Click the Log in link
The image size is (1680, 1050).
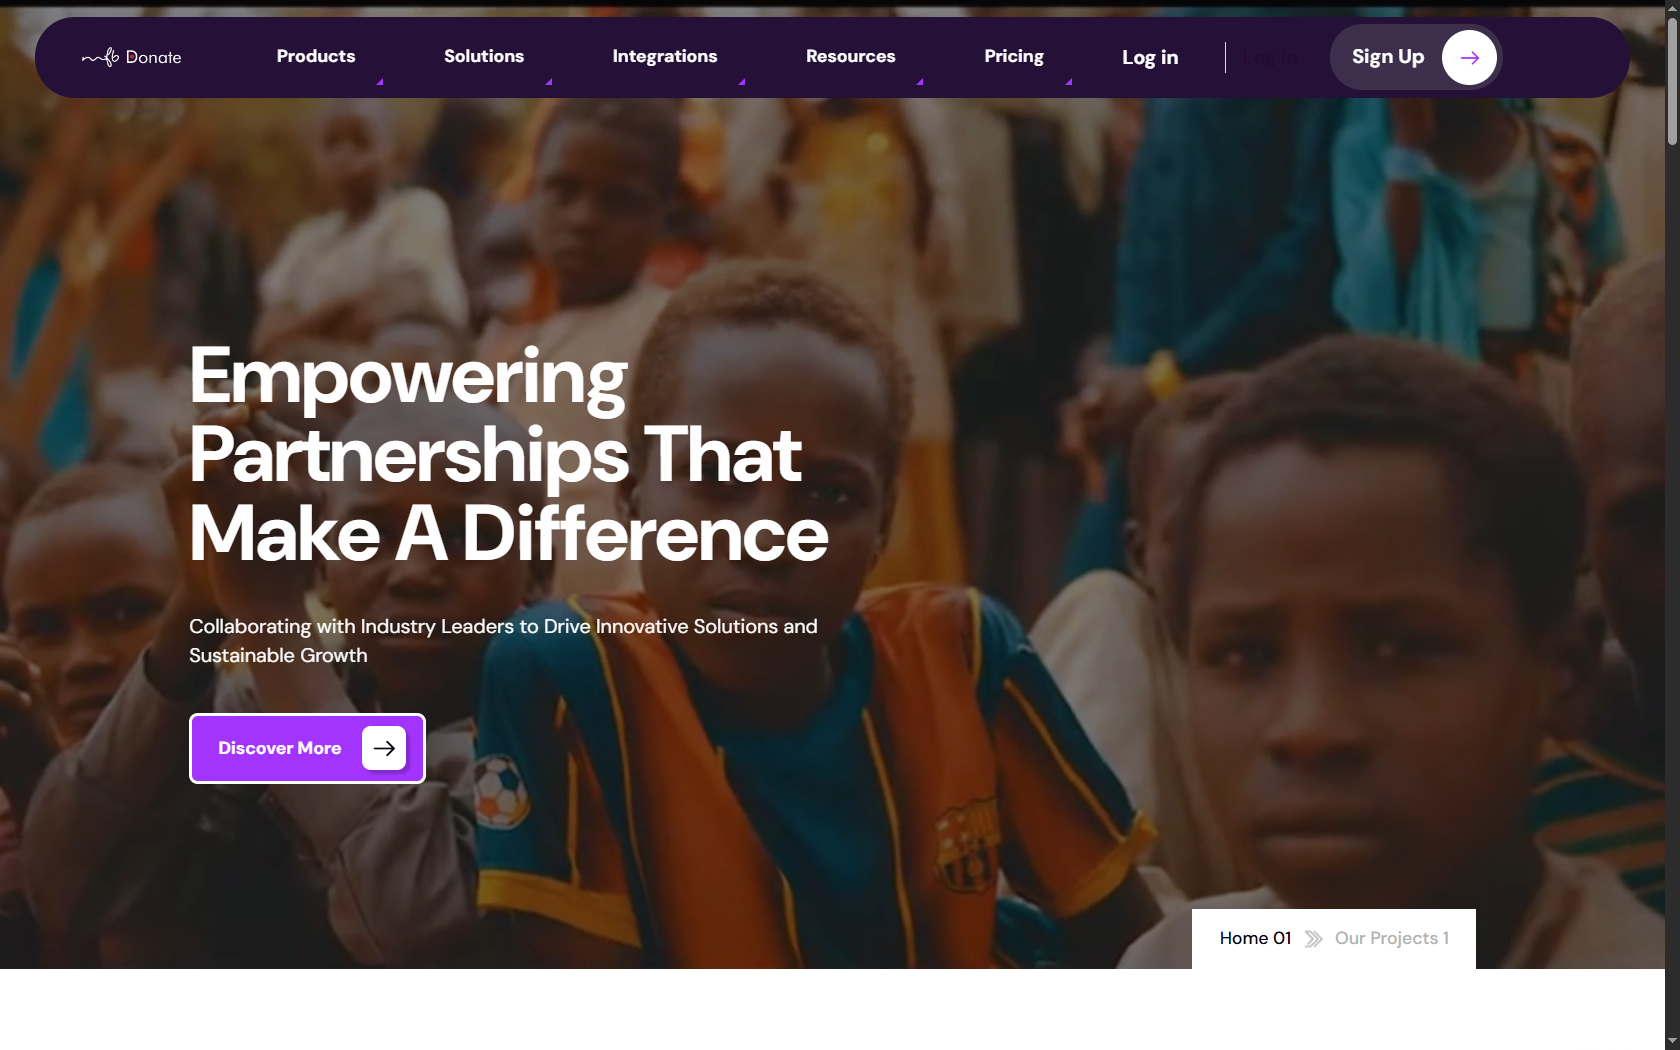point(1150,57)
